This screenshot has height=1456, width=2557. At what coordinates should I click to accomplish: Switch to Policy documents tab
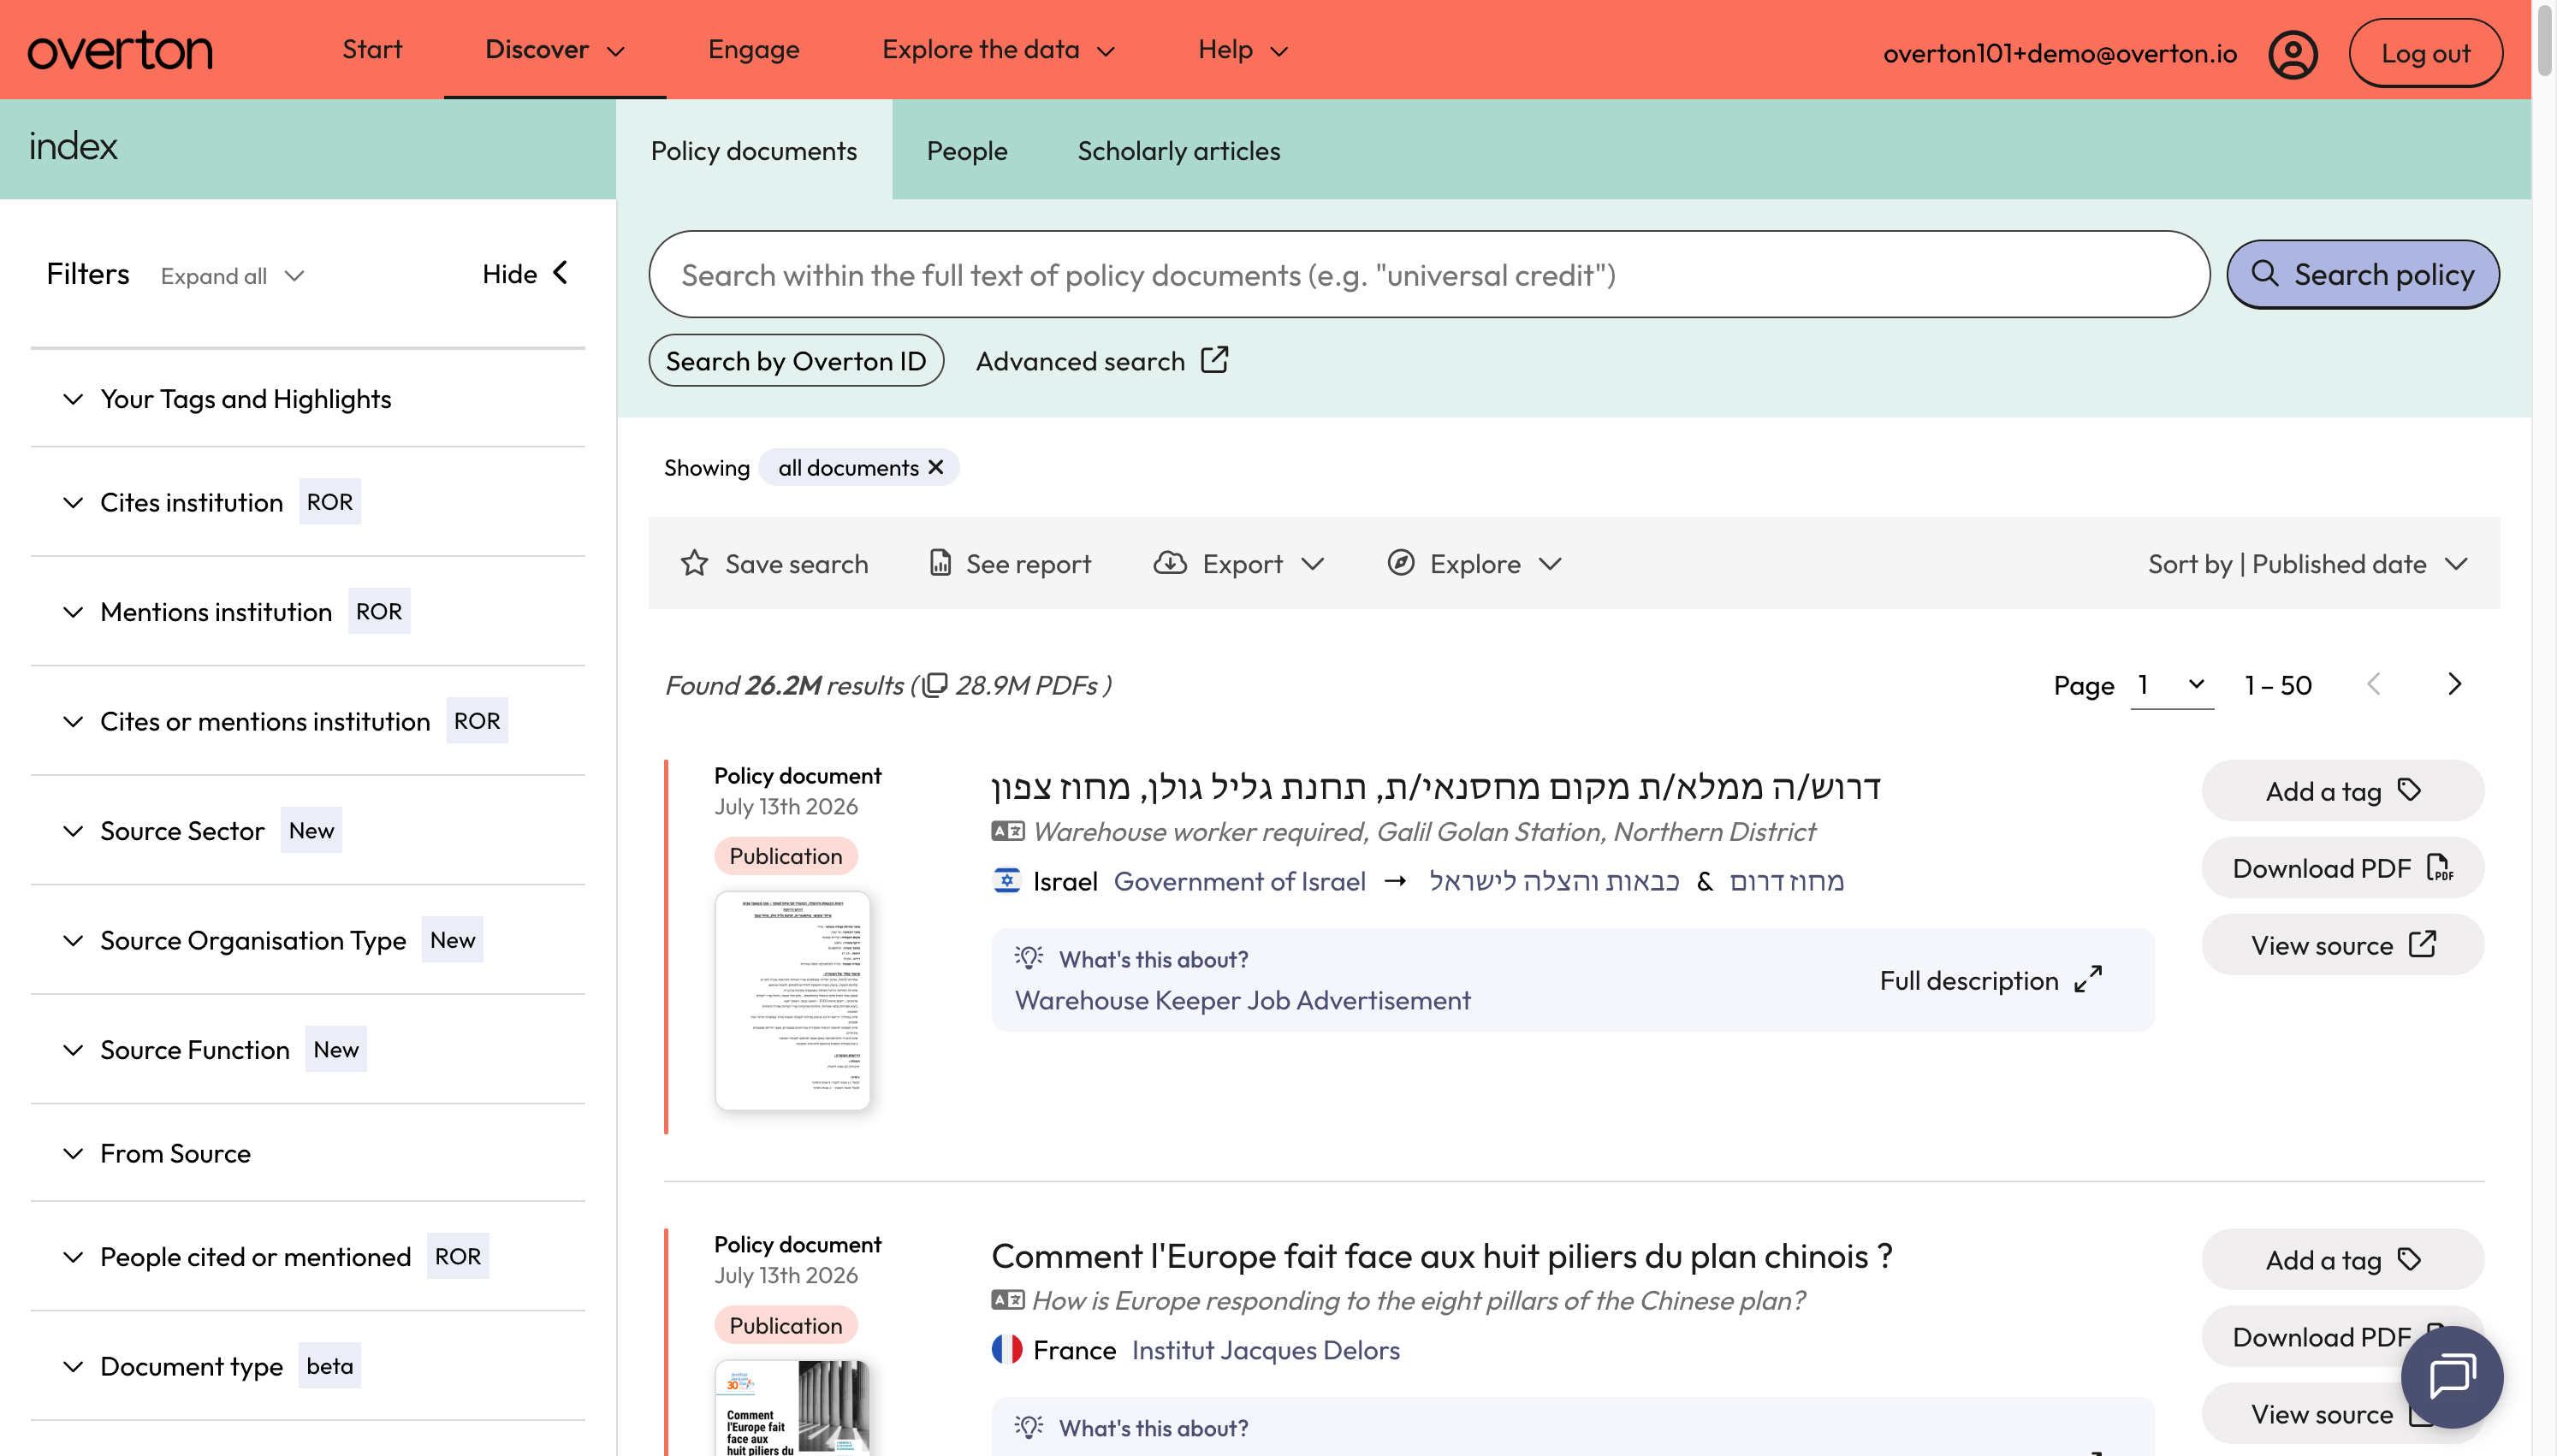click(x=753, y=150)
